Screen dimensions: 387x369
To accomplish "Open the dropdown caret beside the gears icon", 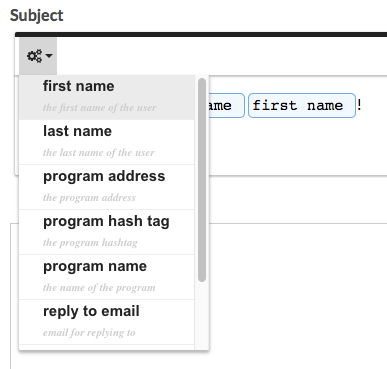I will (49, 55).
